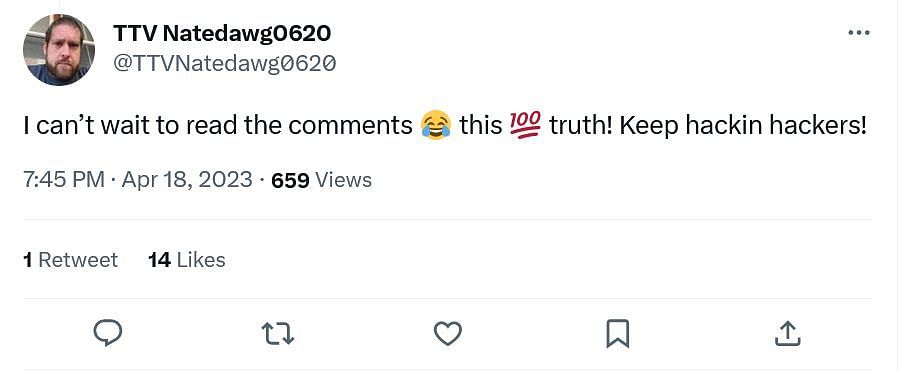Bookmark this tweet
The height and width of the screenshot is (371, 898).
pos(617,334)
